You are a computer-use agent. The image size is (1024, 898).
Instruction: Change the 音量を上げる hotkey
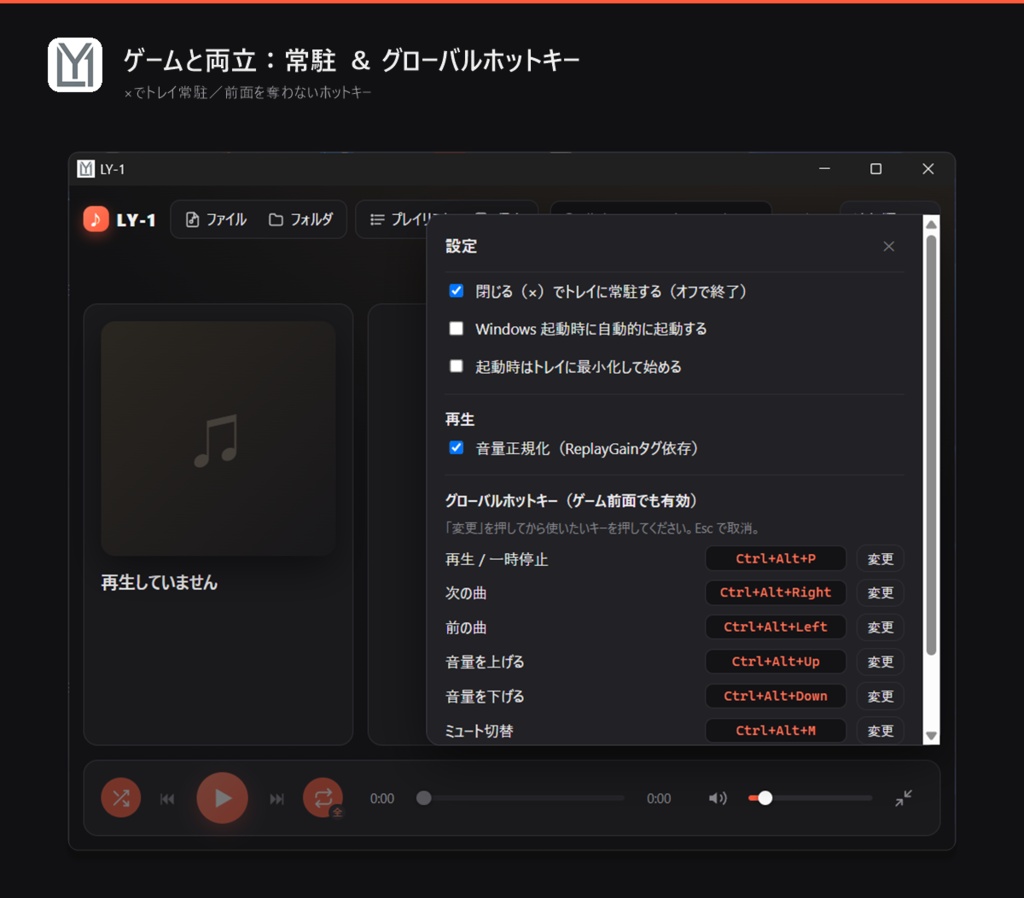click(880, 662)
